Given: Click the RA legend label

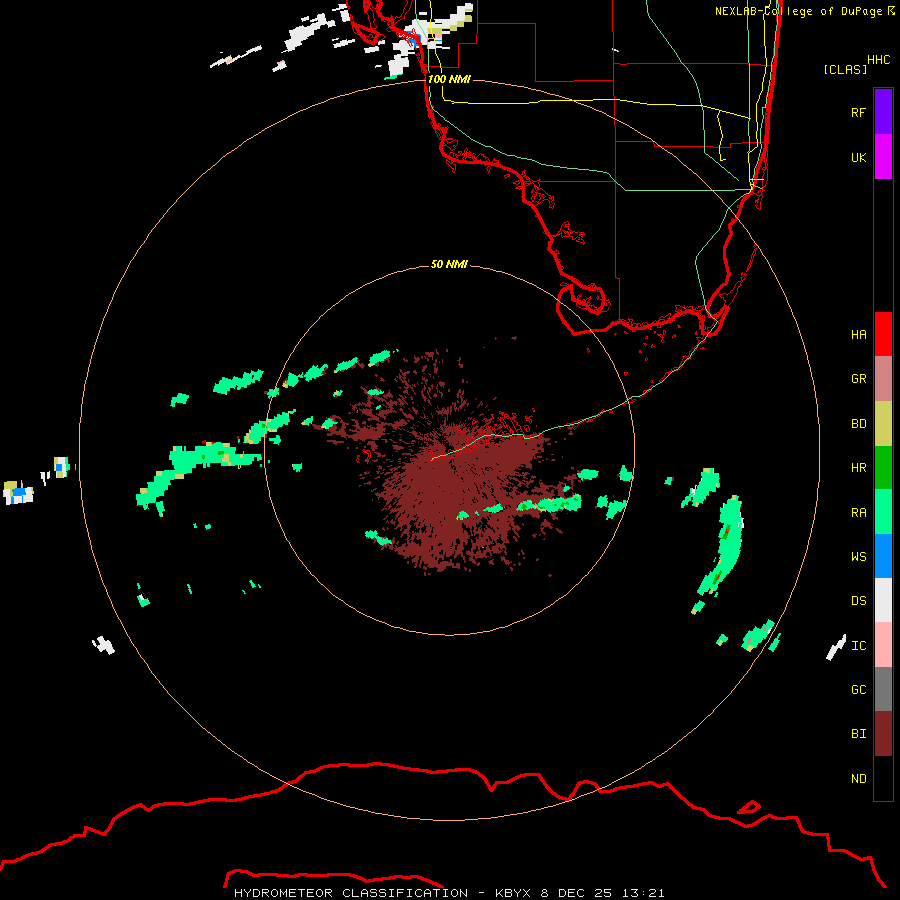Looking at the screenshot, I should point(858,513).
